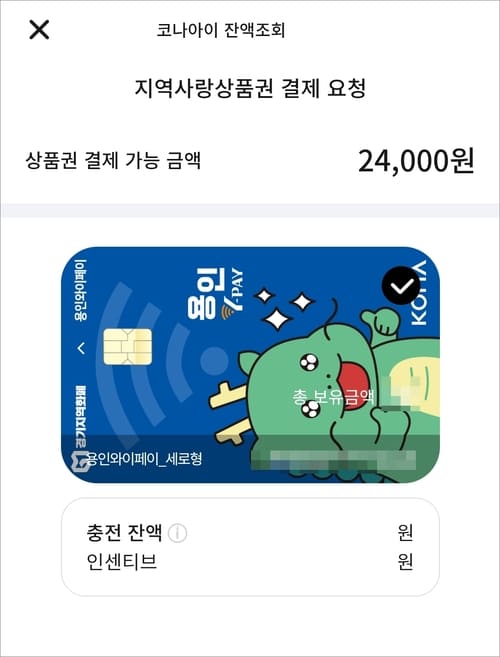Toggle the black checkmark on the card
The image size is (500, 657).
point(401,286)
